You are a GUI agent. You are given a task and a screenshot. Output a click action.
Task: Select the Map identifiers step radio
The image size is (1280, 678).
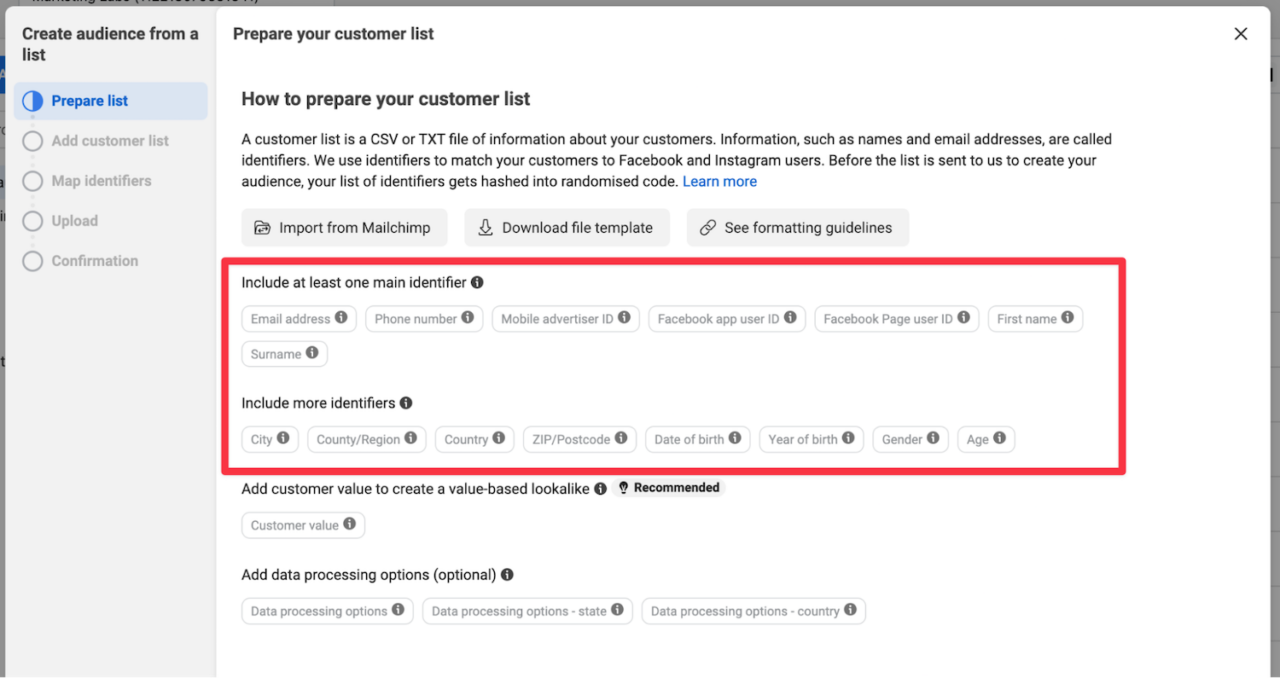point(32,181)
